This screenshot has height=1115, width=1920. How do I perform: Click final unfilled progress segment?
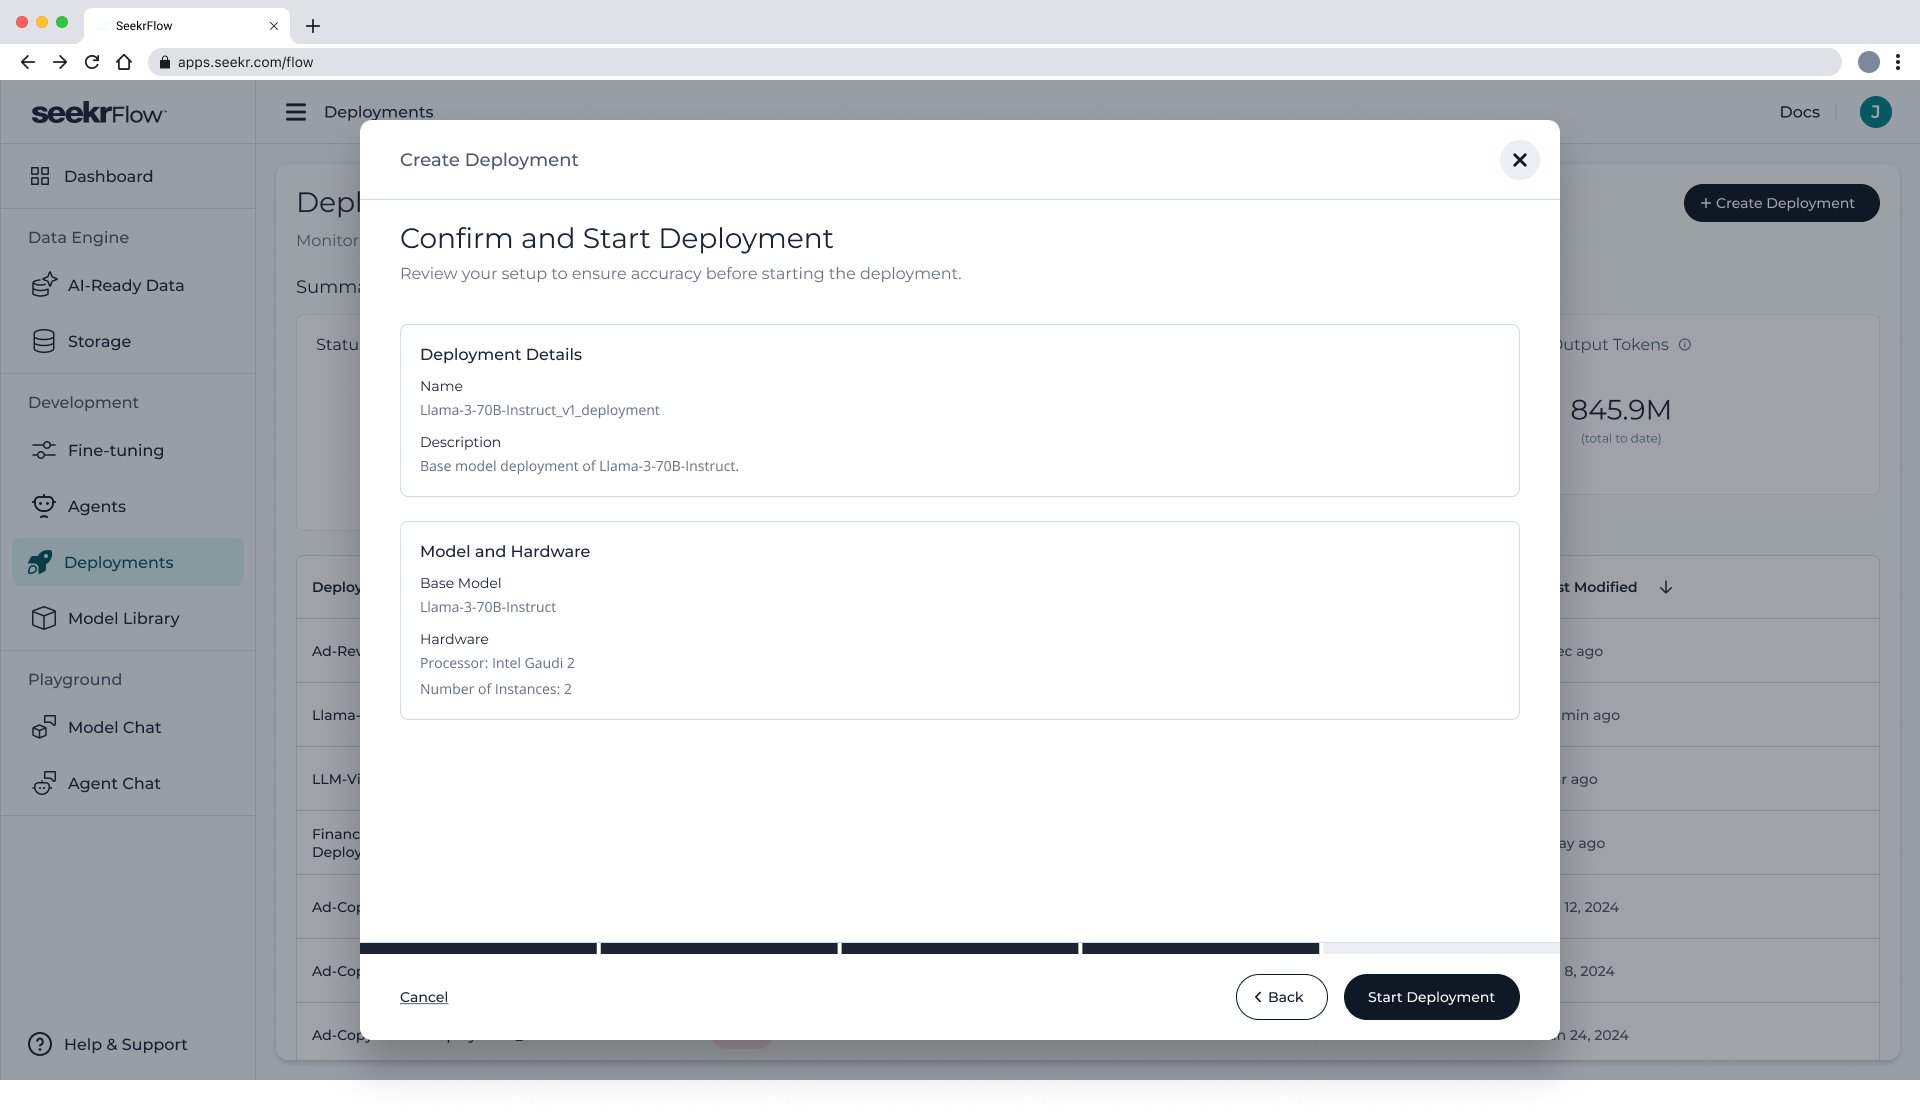1441,948
